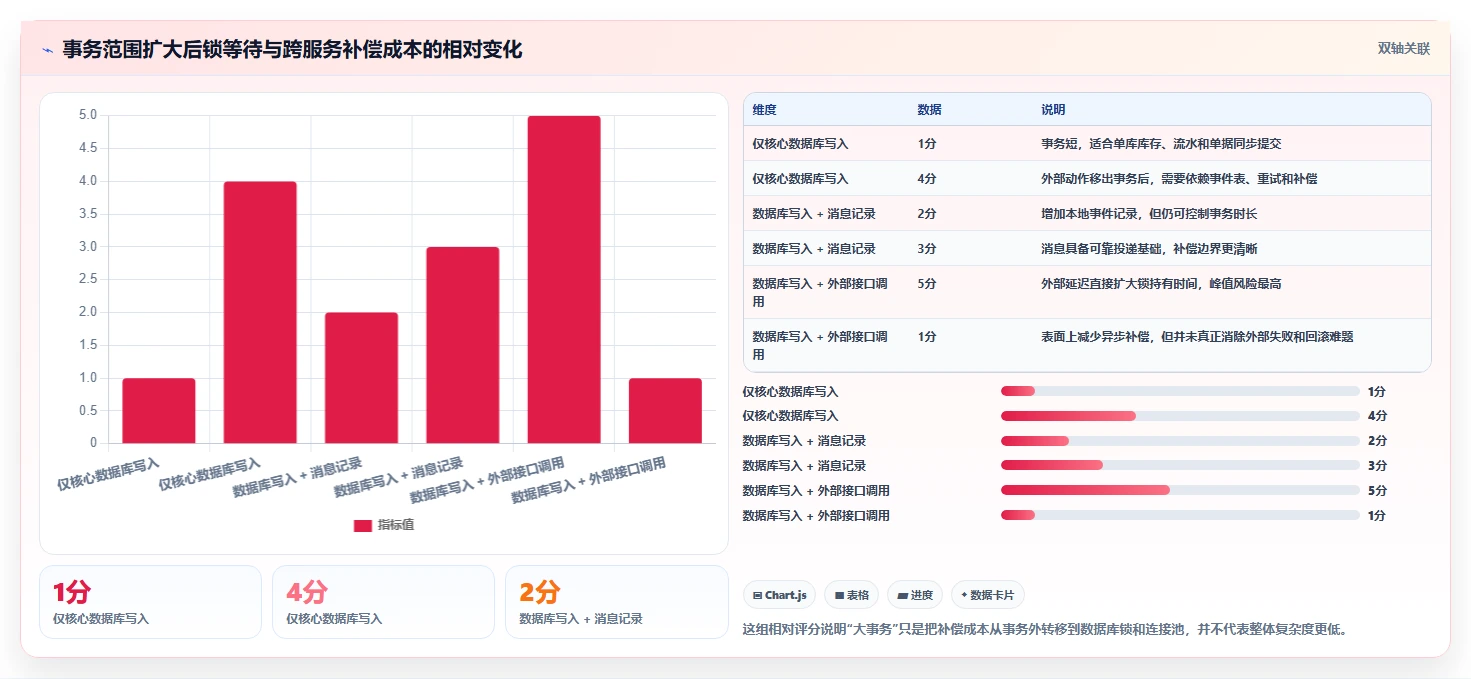Click the 4分 value in the table
Viewport: 1471px width, 679px height.
coord(927,179)
